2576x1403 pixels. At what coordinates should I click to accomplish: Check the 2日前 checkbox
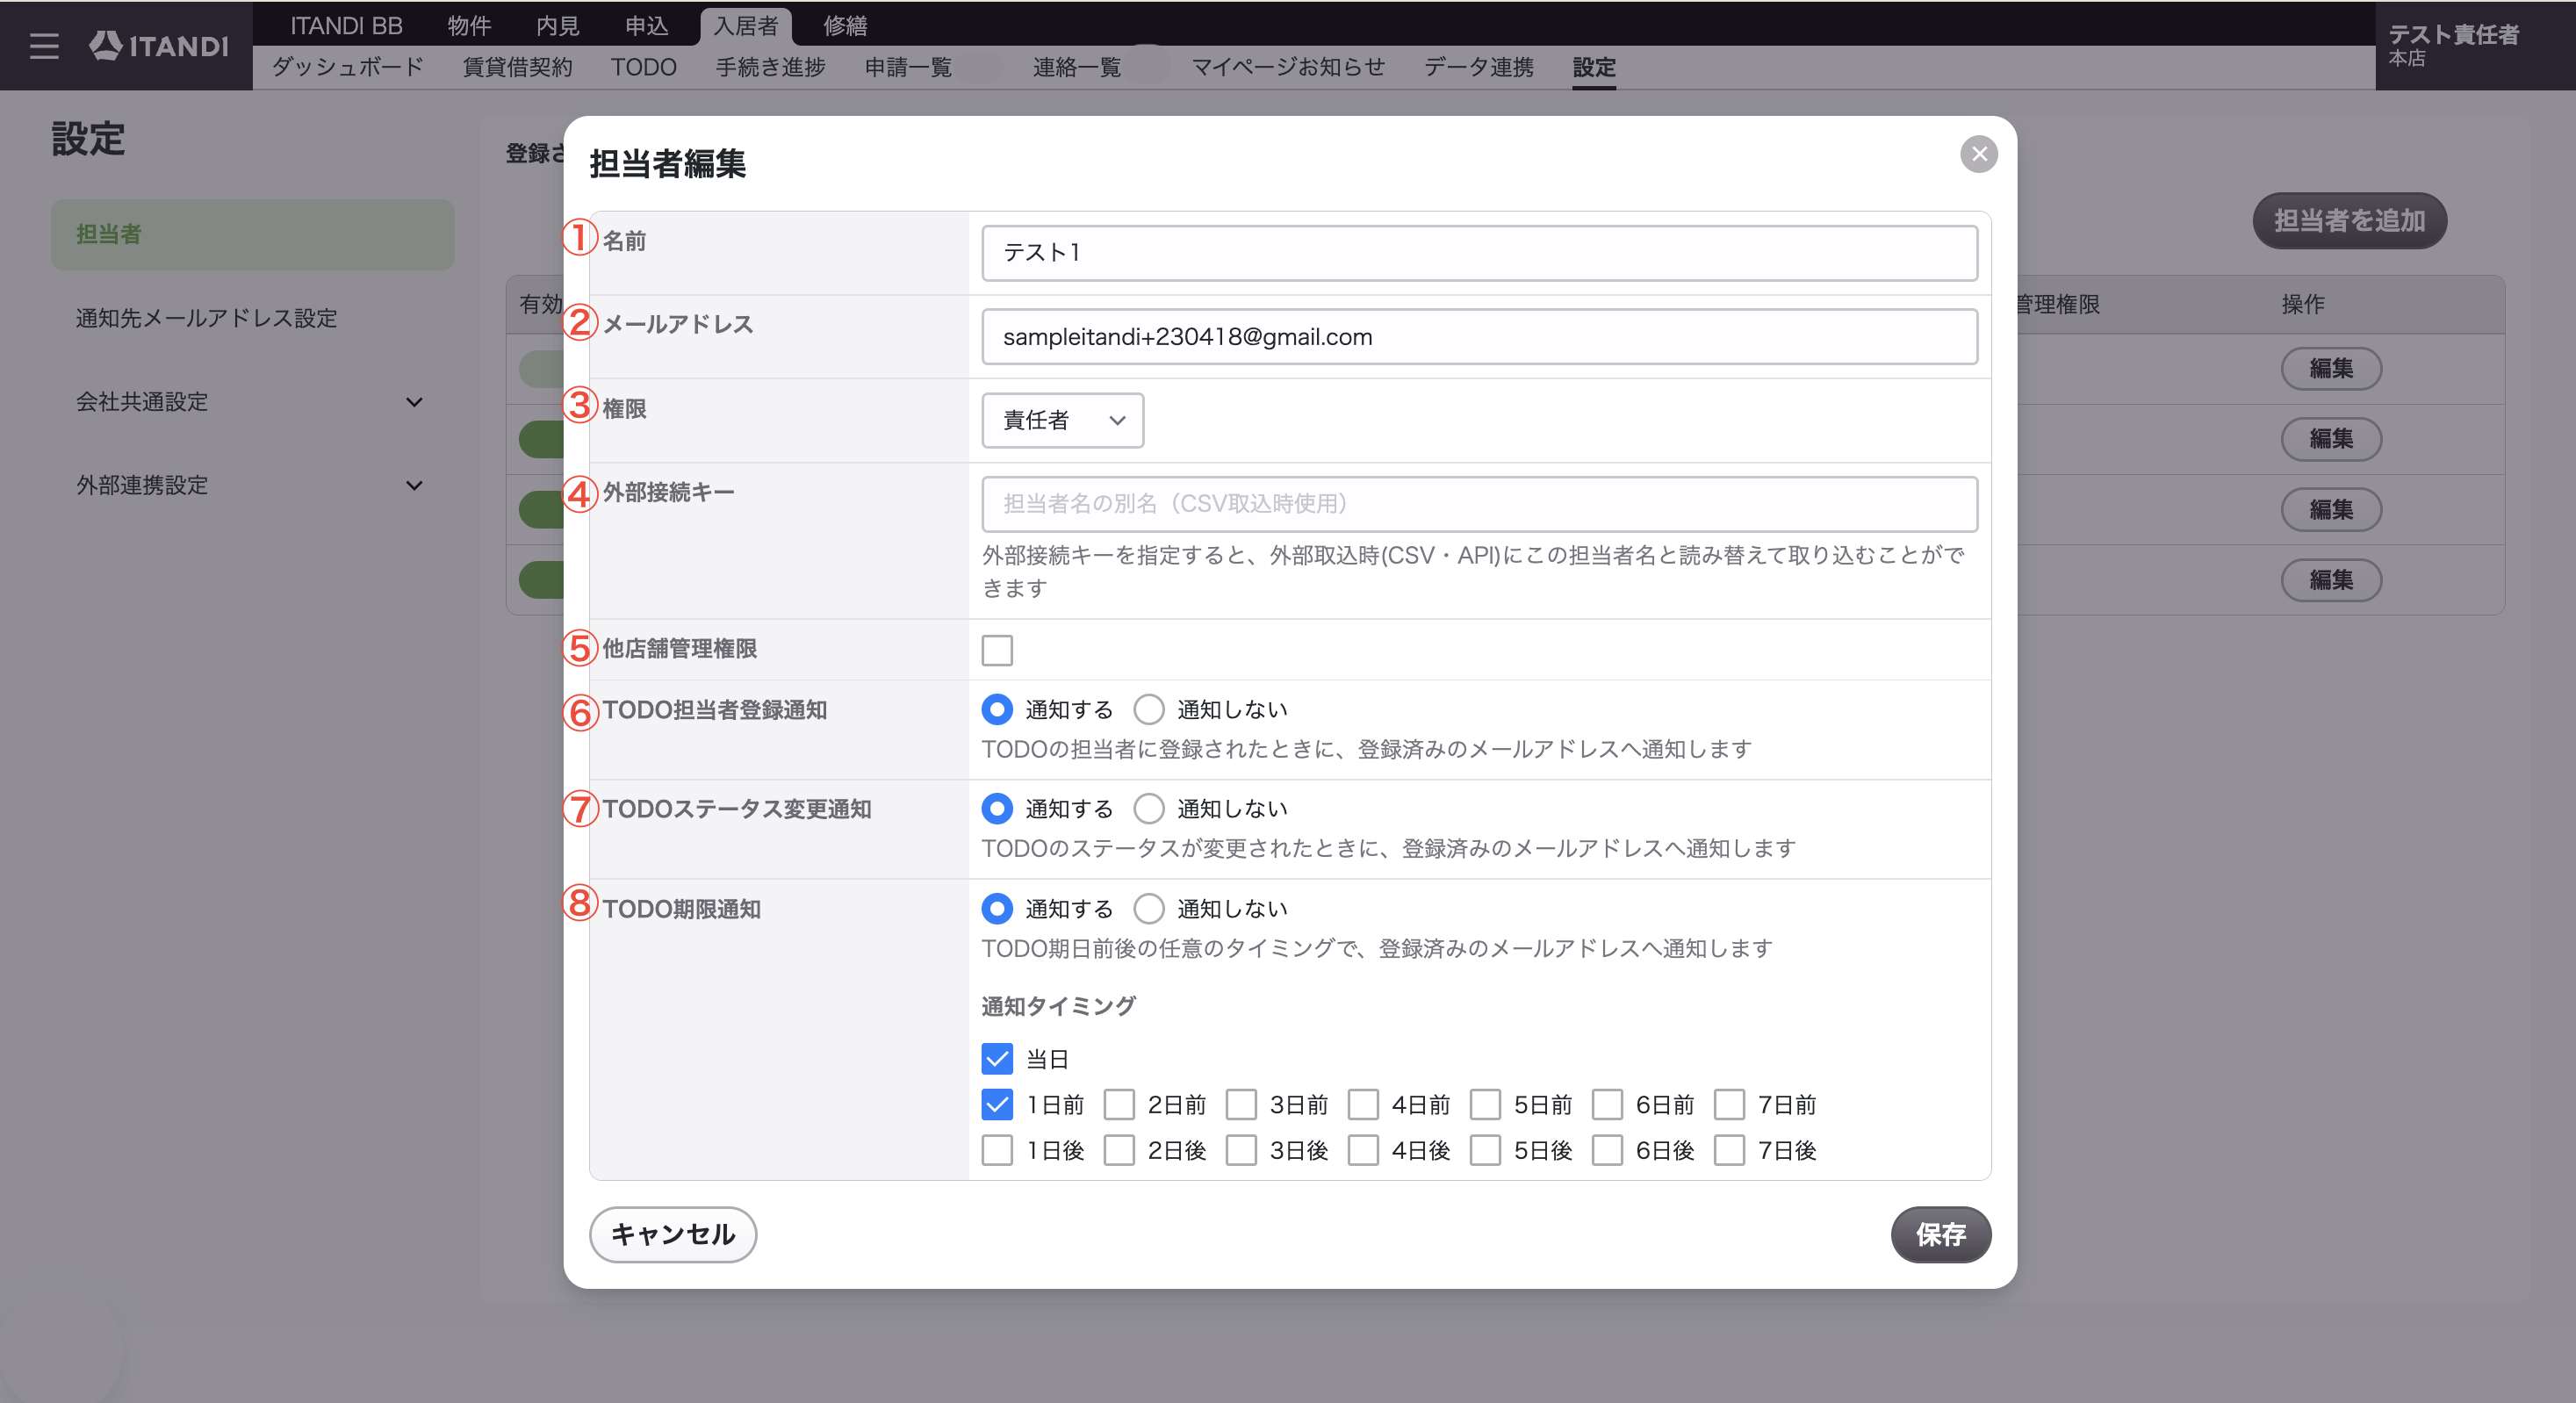tap(1119, 1105)
